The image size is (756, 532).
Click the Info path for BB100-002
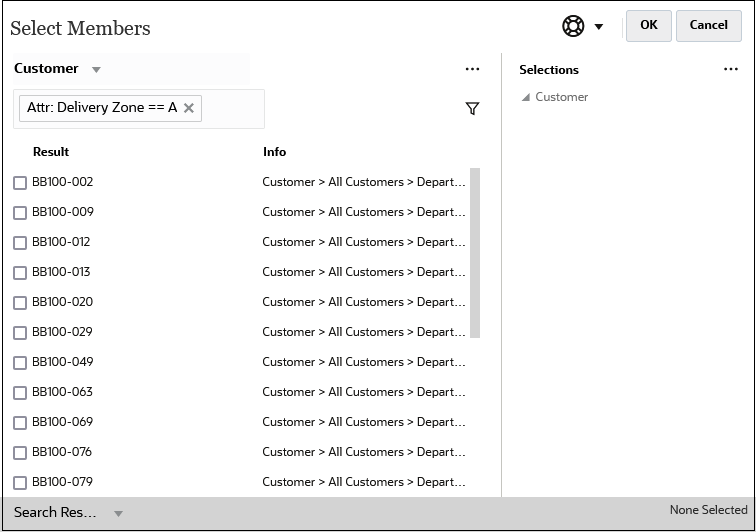[364, 182]
